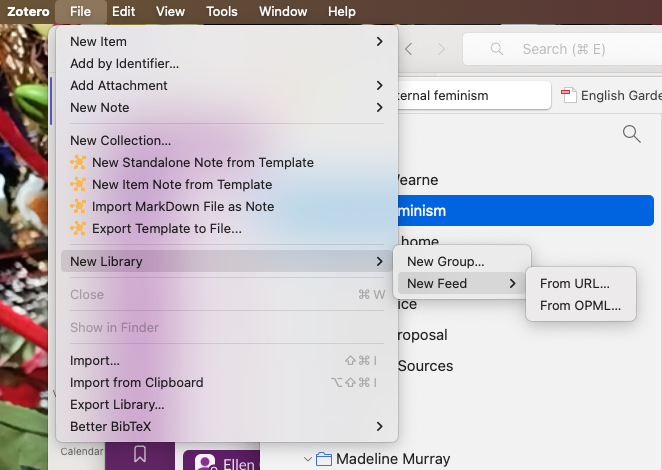Viewport: 662px width, 470px height.
Task: Switch to the English Garde tab
Action: point(610,95)
